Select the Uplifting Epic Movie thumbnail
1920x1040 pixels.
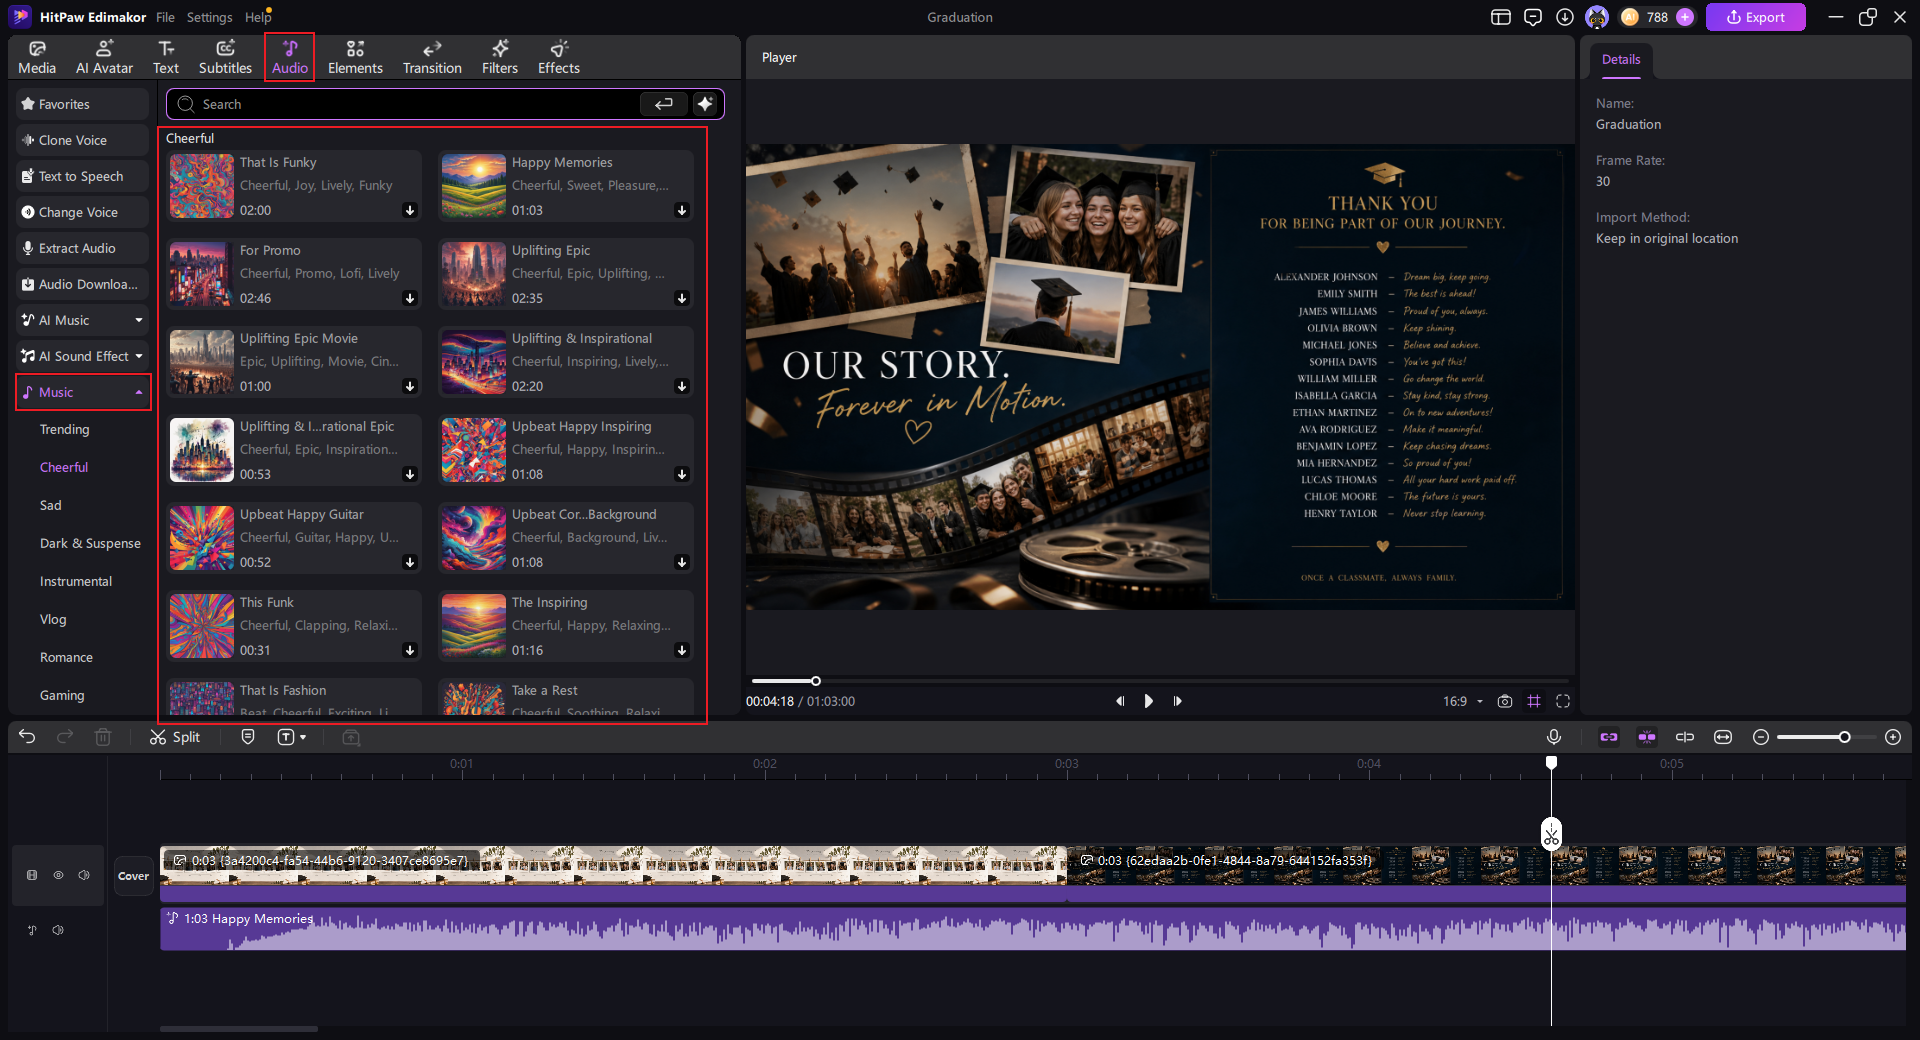202,362
